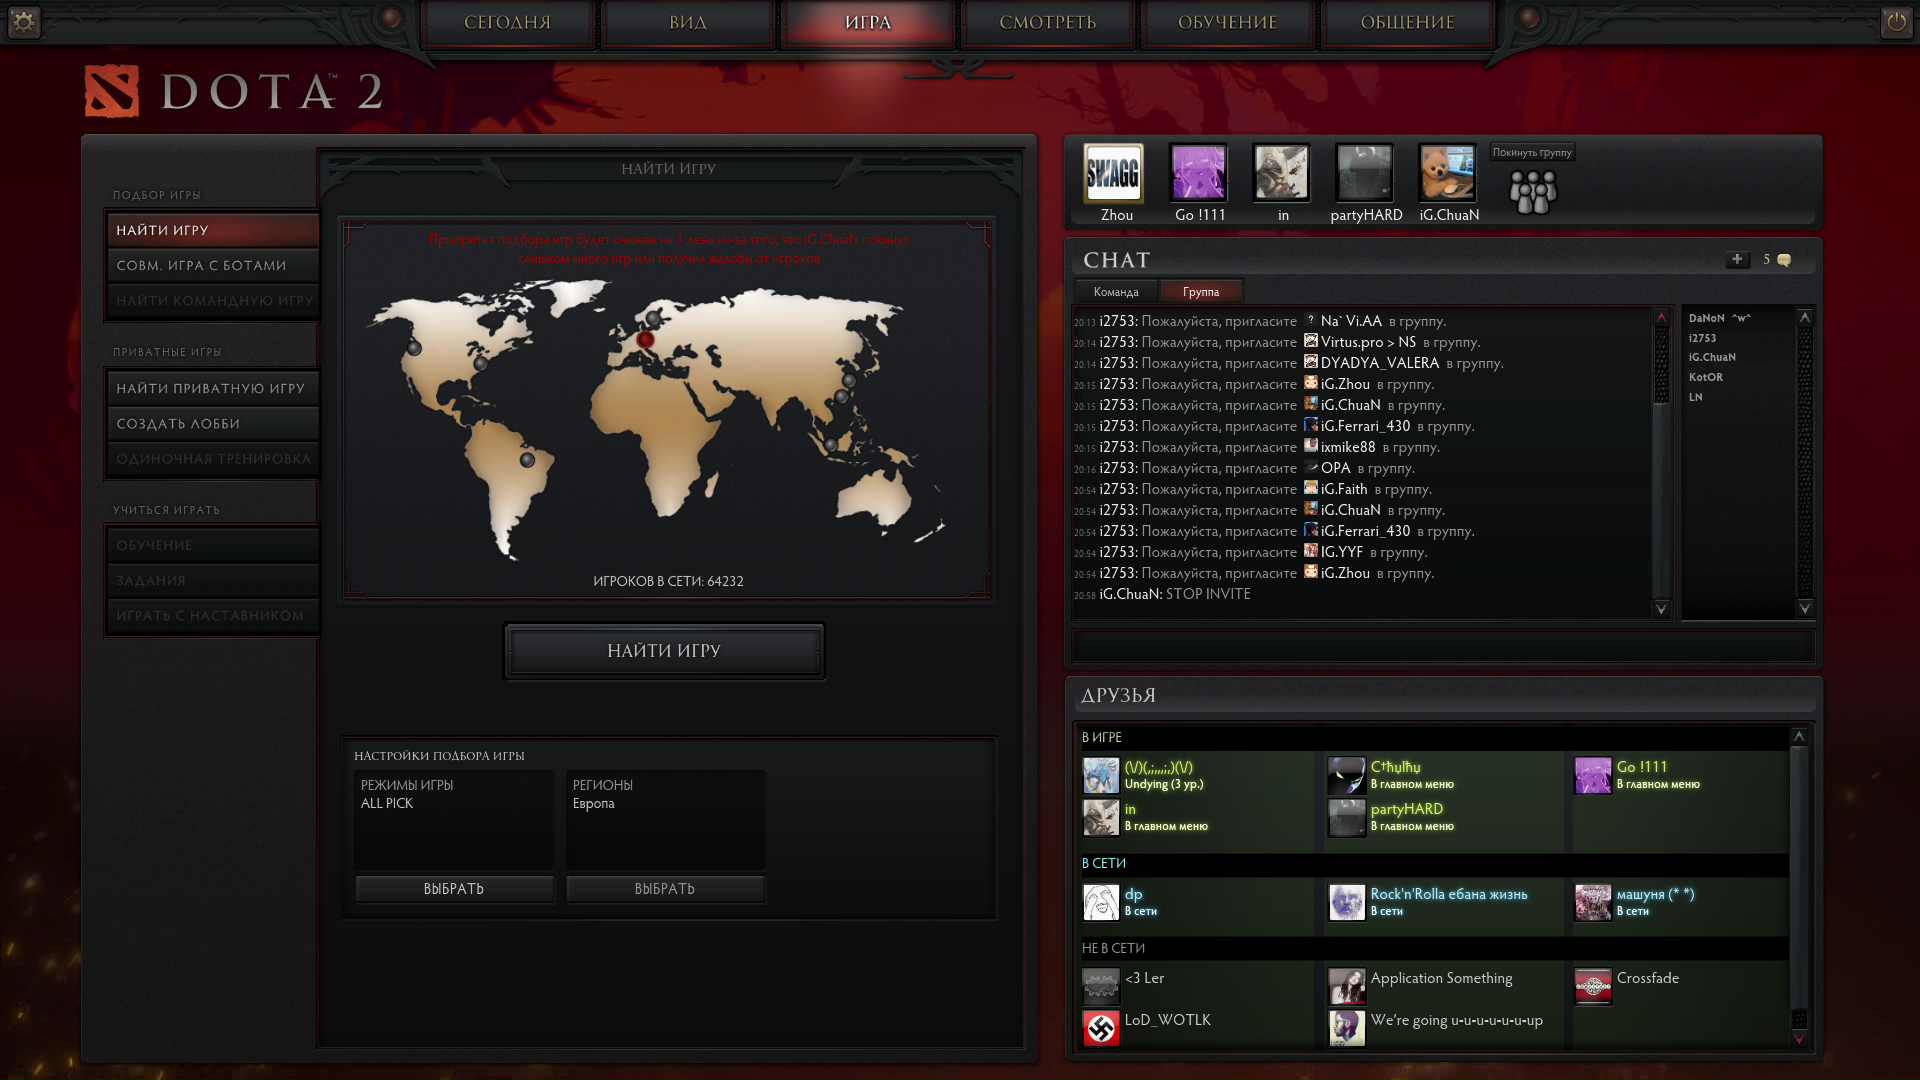The image size is (1920, 1080).
Task: Choose game modes with ВЫБРАТЬ under ALL PICK
Action: tap(454, 889)
